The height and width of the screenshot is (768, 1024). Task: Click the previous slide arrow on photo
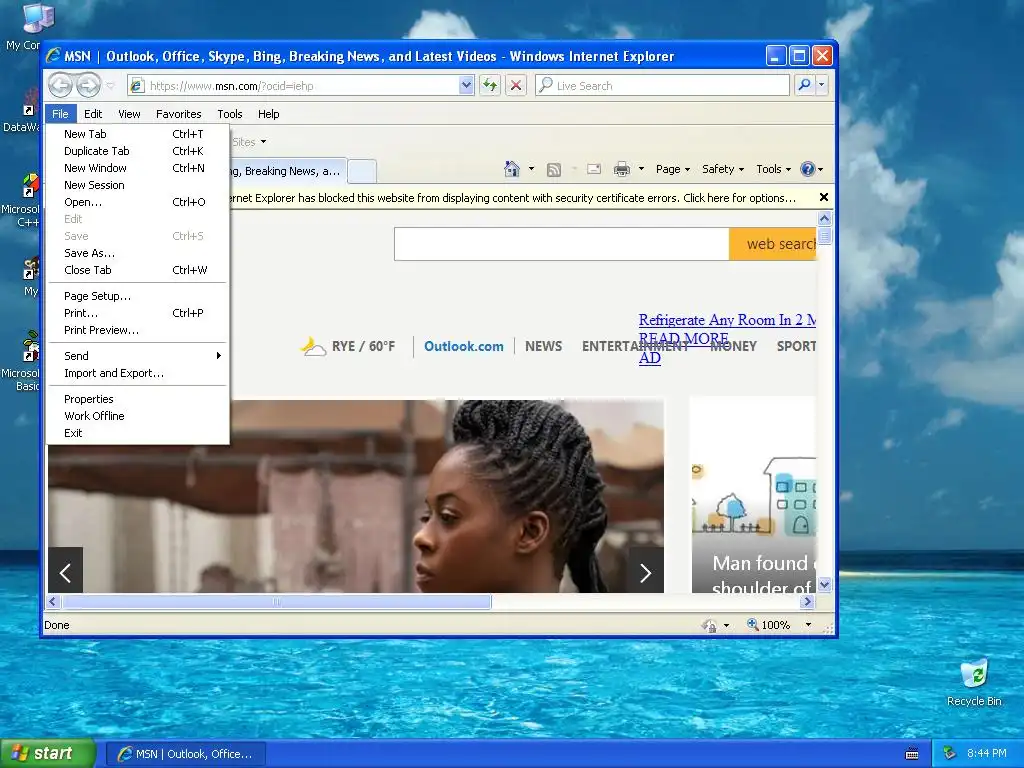65,573
